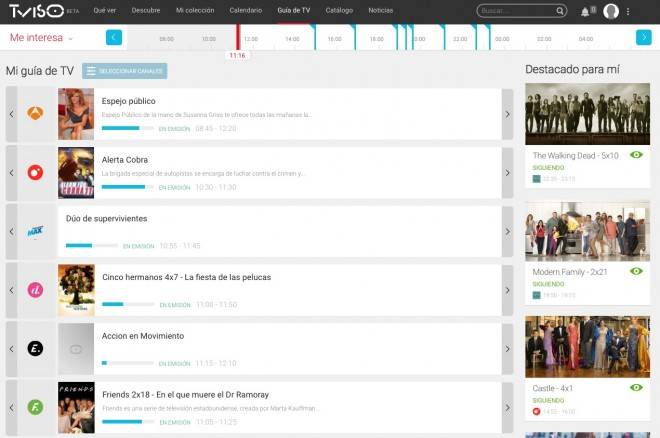Go to next programme on Alerta Cobra row

[x=507, y=173]
